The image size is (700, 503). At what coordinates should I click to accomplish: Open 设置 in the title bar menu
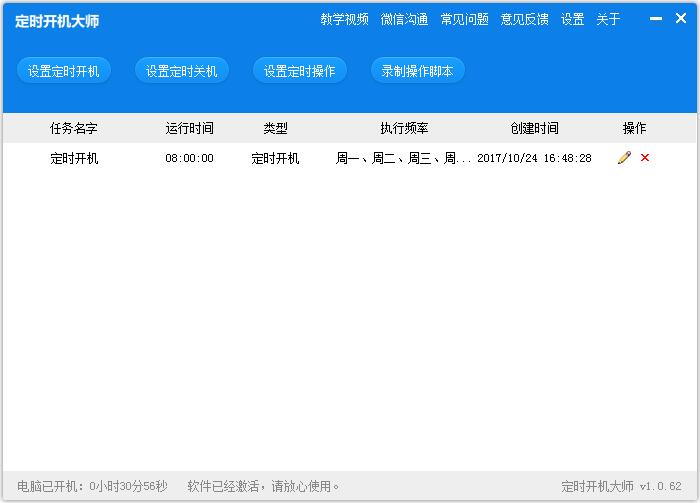tap(572, 20)
